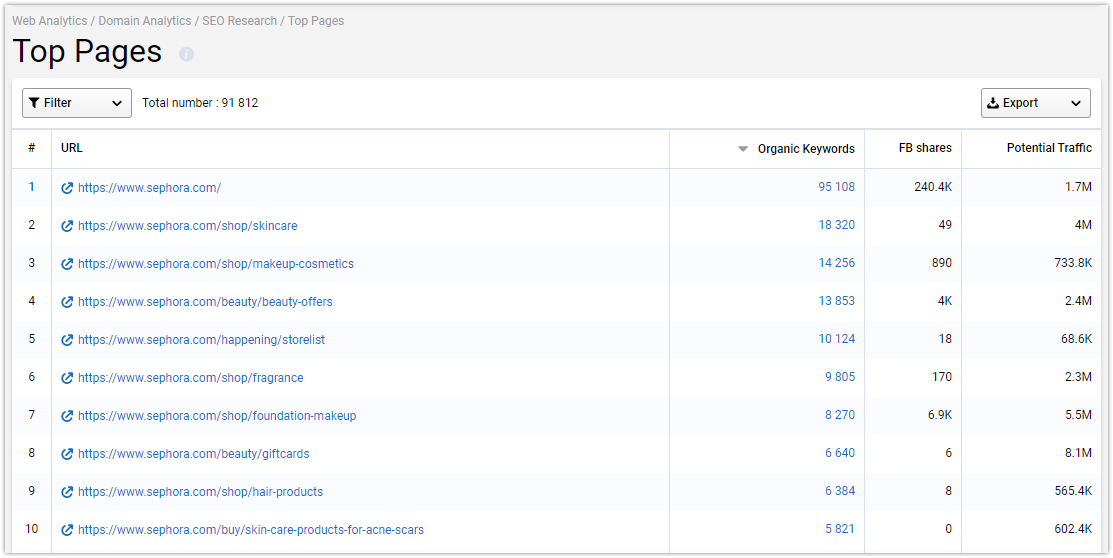This screenshot has width=1113, height=558.
Task: Go to Domain Analytics breadcrumb
Action: pos(145,21)
